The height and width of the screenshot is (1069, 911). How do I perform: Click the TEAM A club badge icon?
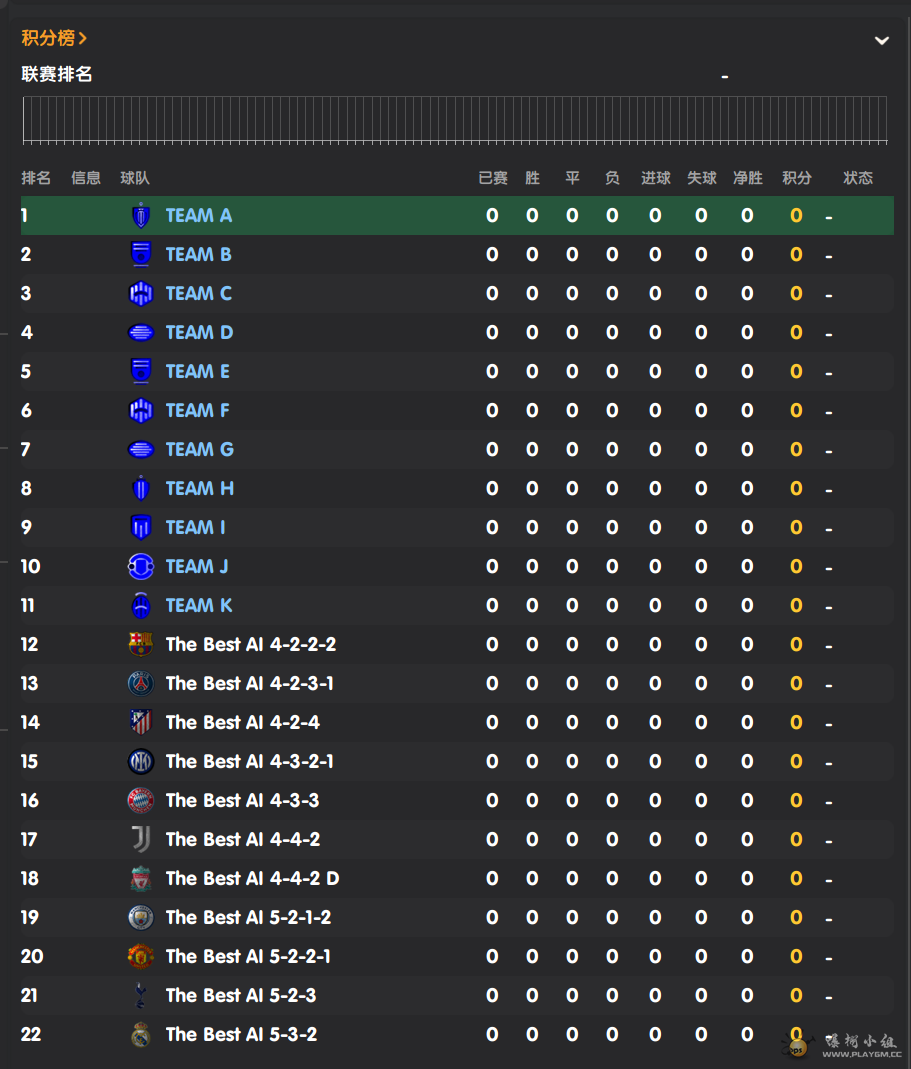tap(141, 215)
